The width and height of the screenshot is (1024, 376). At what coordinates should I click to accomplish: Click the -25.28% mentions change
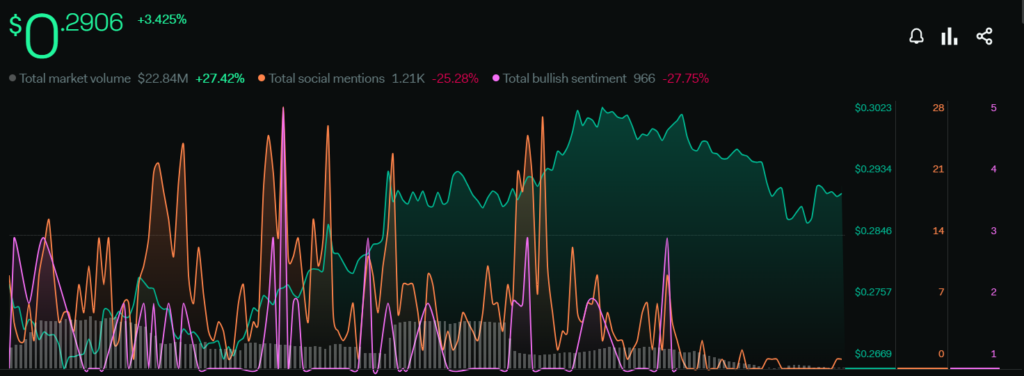(x=455, y=78)
